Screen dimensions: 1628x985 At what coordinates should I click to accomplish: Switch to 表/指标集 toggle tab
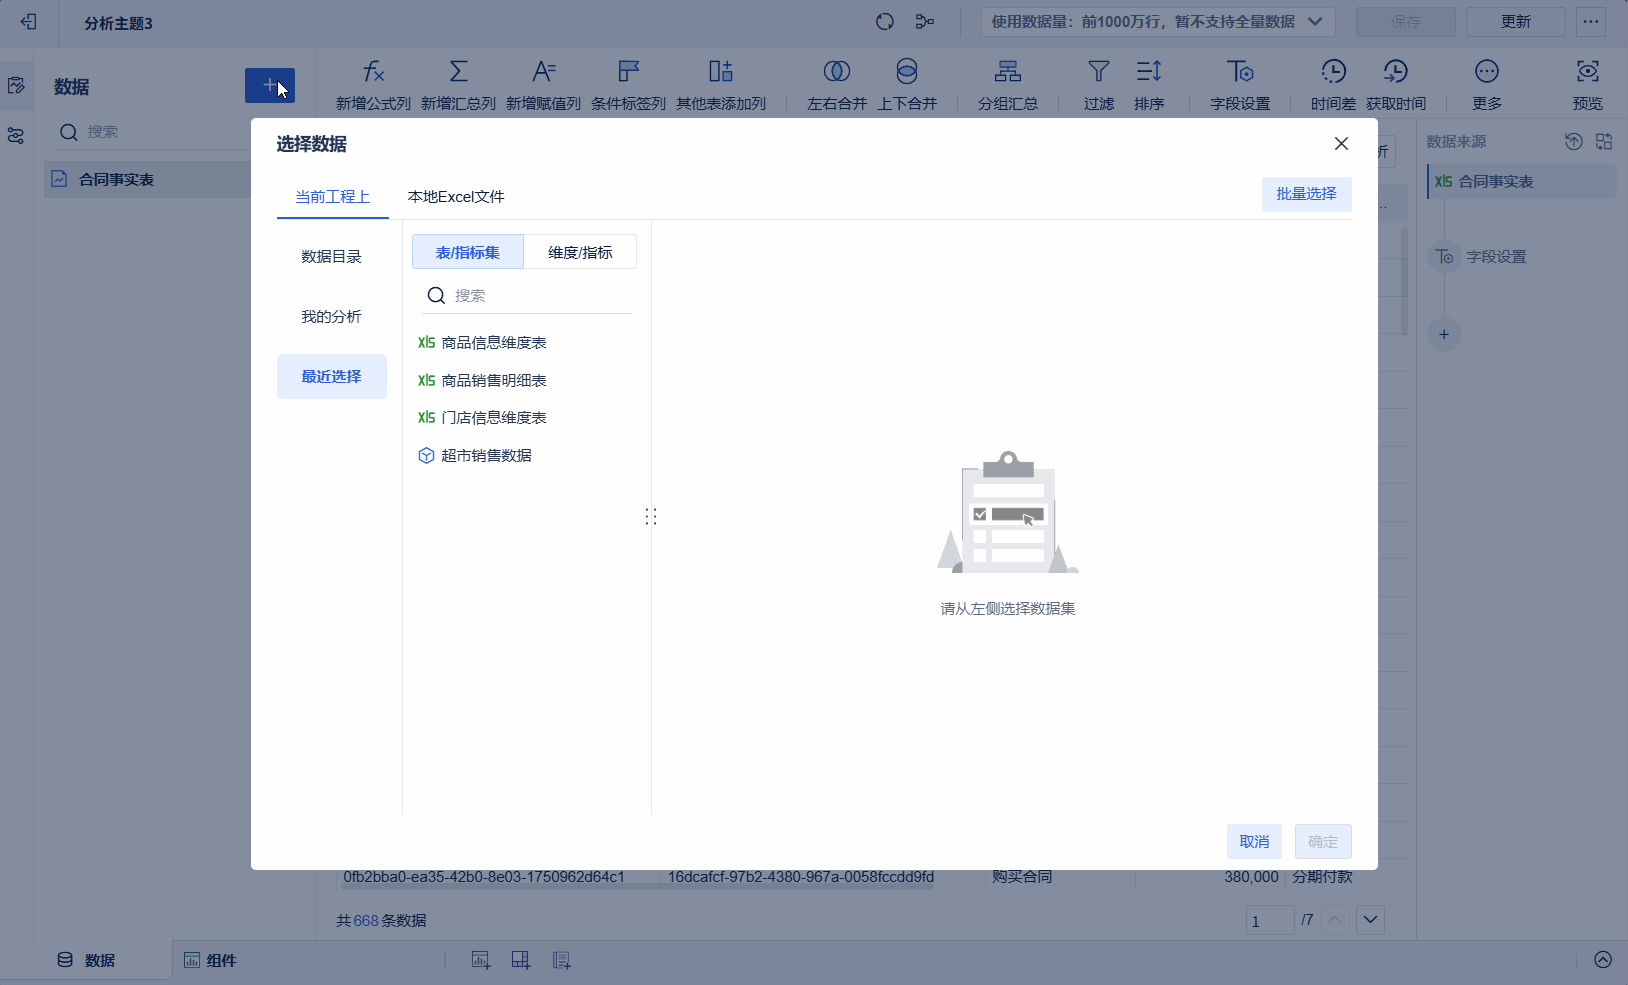click(468, 253)
